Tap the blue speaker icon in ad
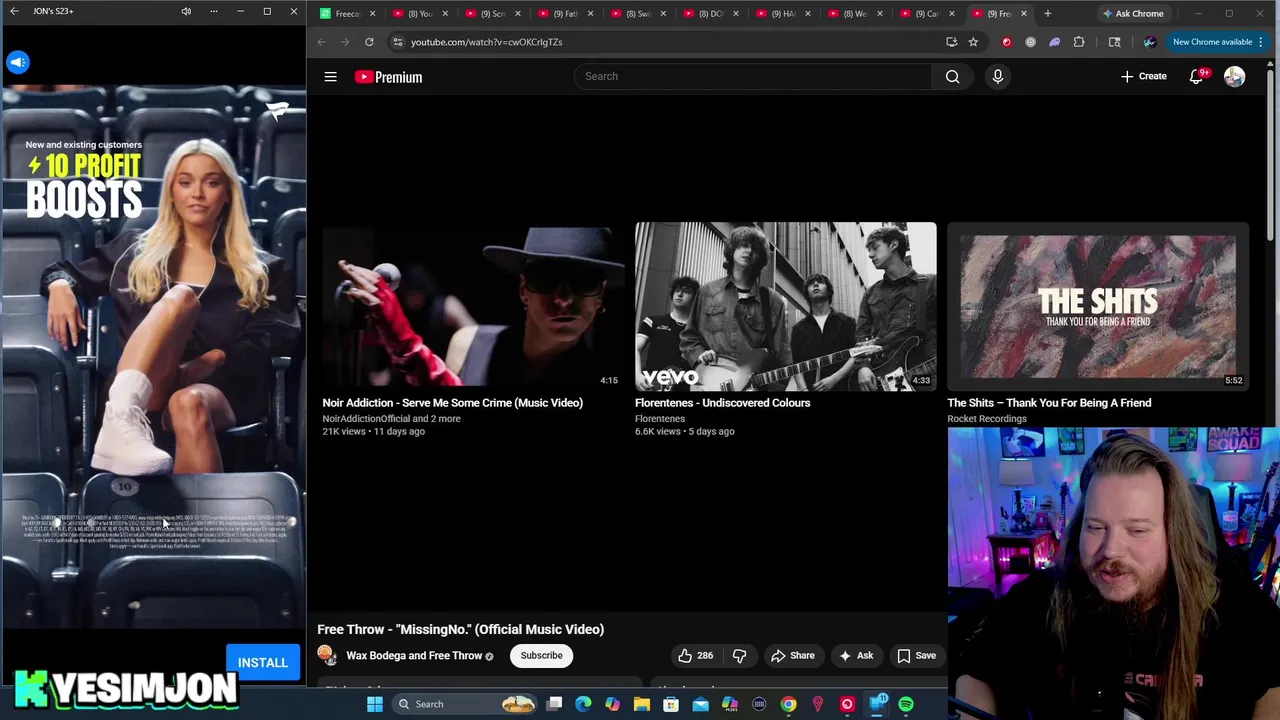 (18, 62)
